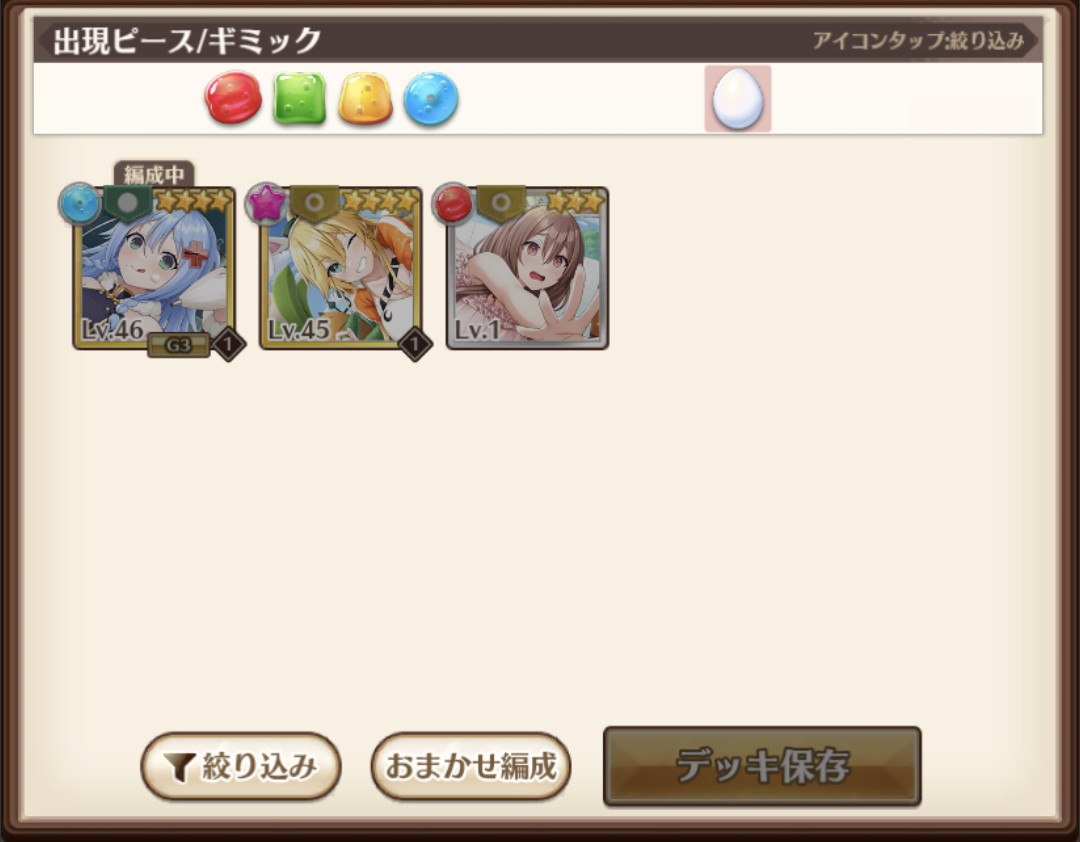
Task: Filter by the red jelly piece icon
Action: [233, 98]
